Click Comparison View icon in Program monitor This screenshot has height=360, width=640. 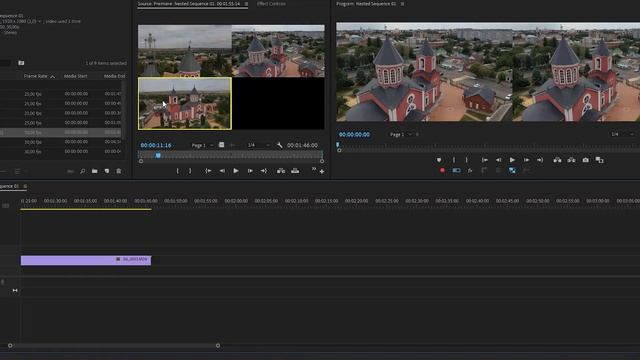599,160
